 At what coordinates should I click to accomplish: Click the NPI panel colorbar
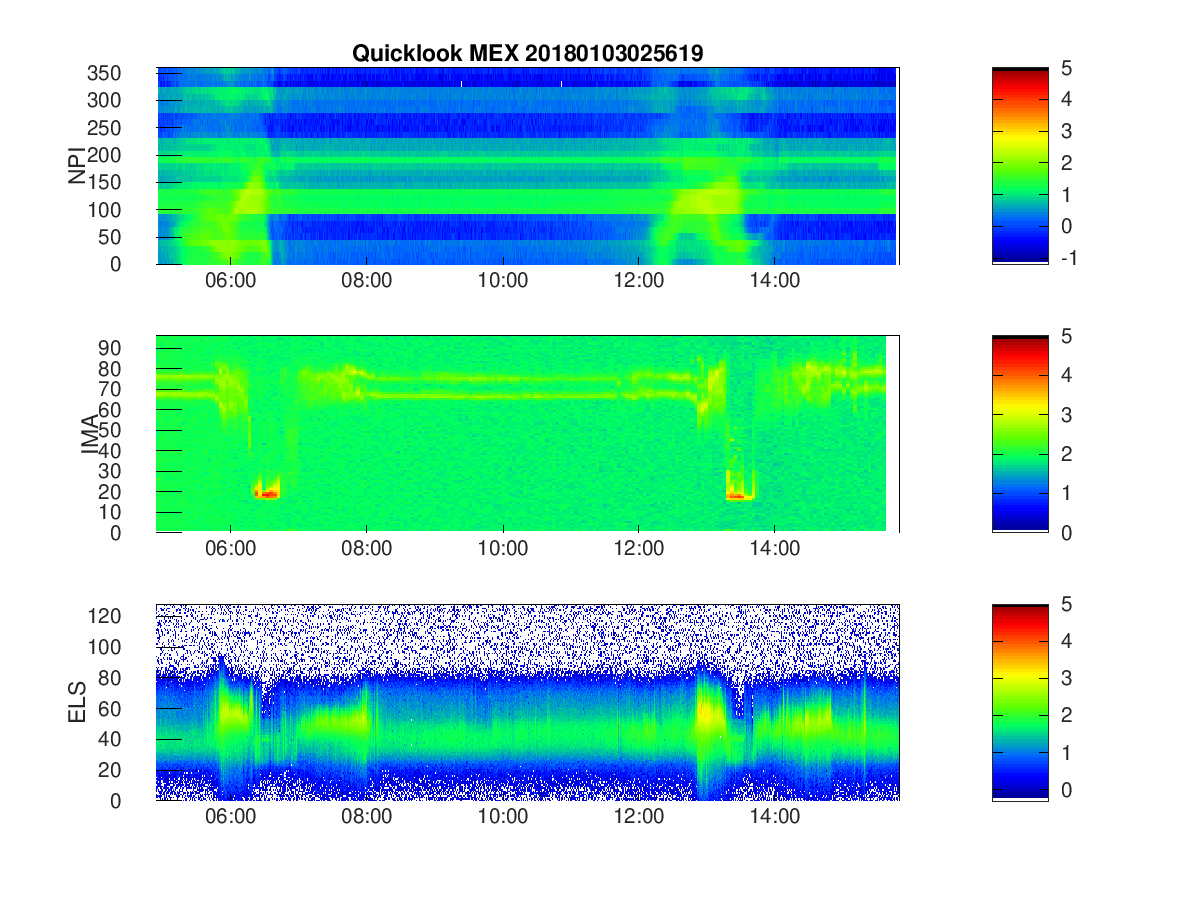[x=1020, y=166]
